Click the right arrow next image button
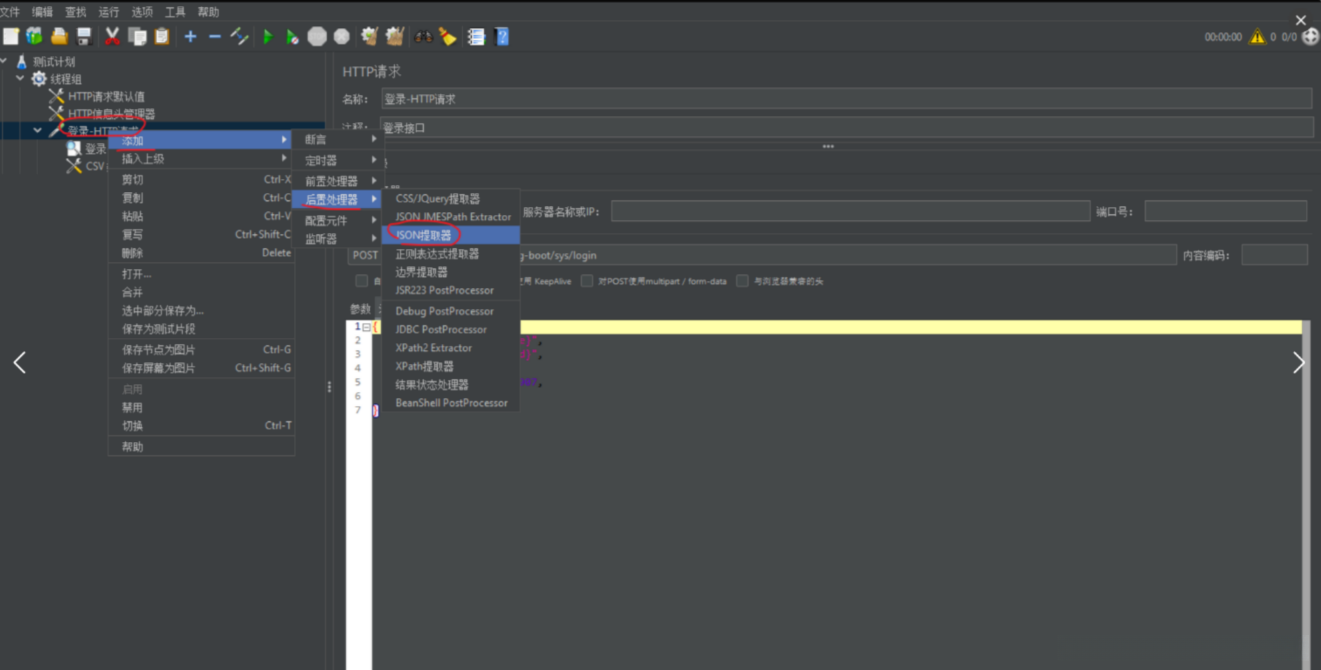 coord(1298,363)
